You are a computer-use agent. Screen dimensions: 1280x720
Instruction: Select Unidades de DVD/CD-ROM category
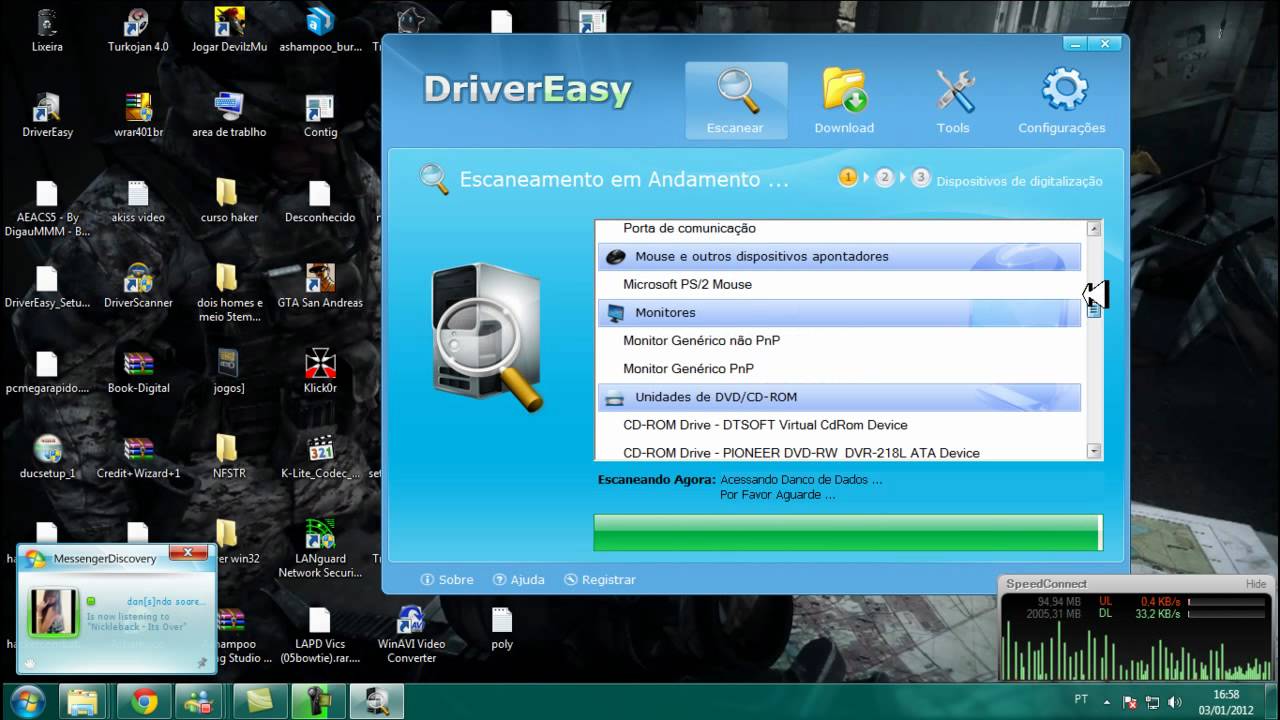(840, 397)
